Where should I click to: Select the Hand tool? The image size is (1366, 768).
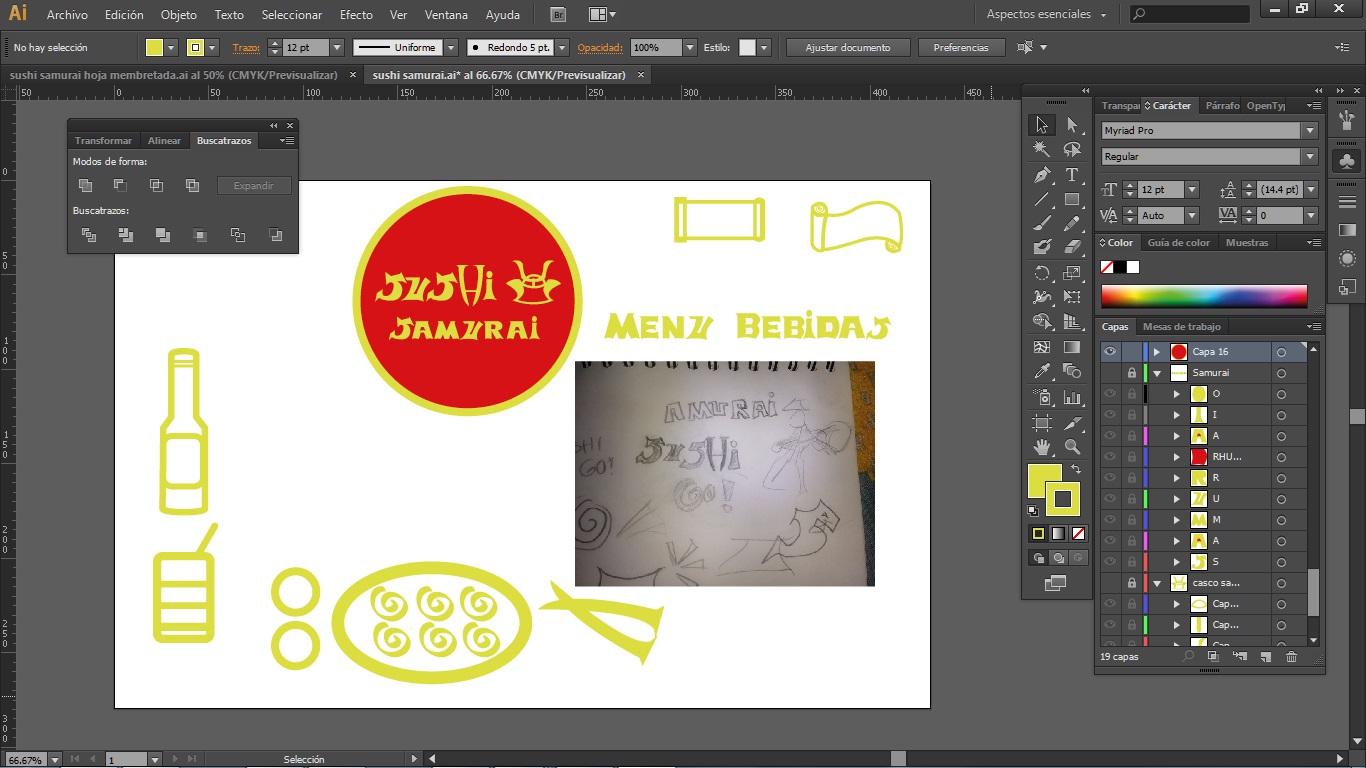[1042, 447]
